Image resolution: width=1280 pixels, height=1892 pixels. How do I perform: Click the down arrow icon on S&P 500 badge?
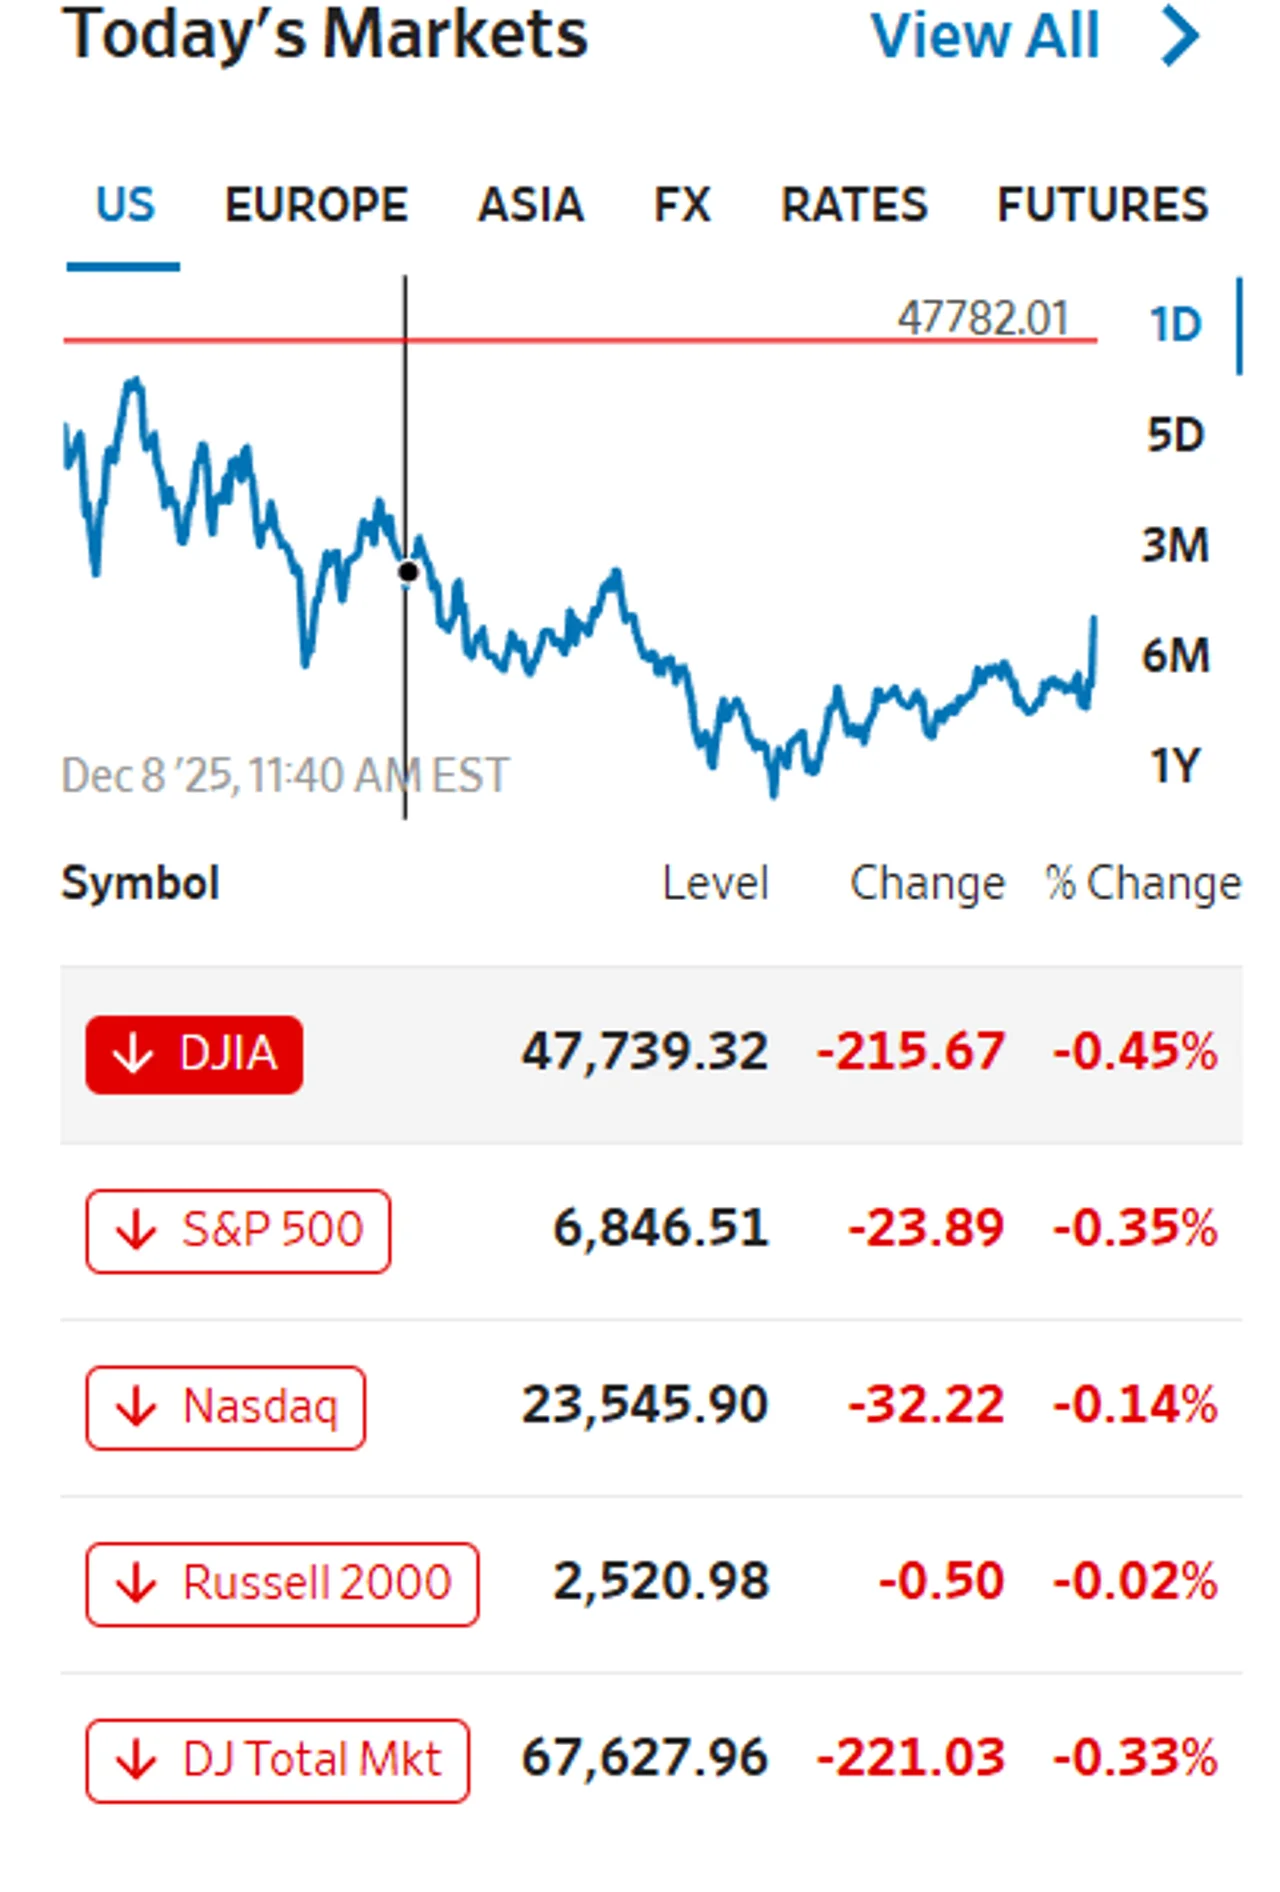tap(136, 1230)
